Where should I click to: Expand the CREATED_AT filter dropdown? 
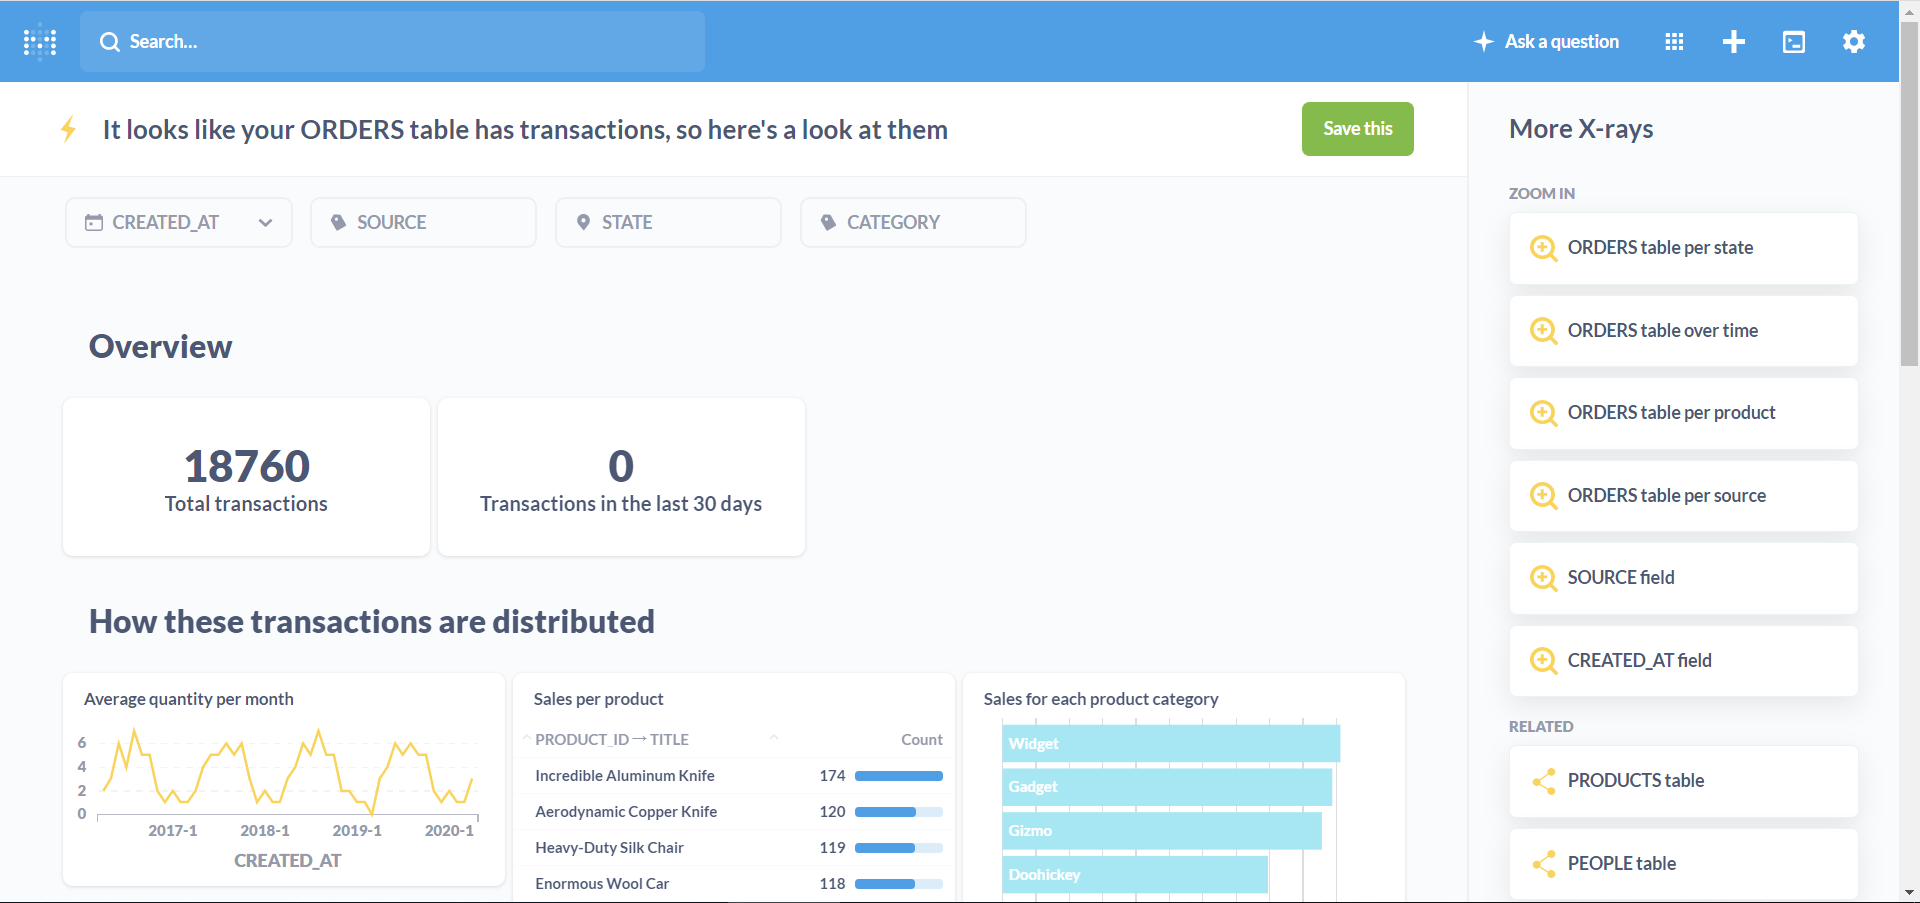(x=265, y=222)
